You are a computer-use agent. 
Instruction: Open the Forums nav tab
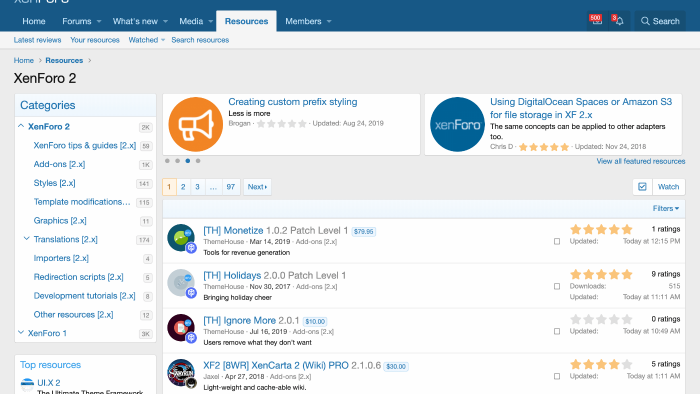click(x=76, y=21)
